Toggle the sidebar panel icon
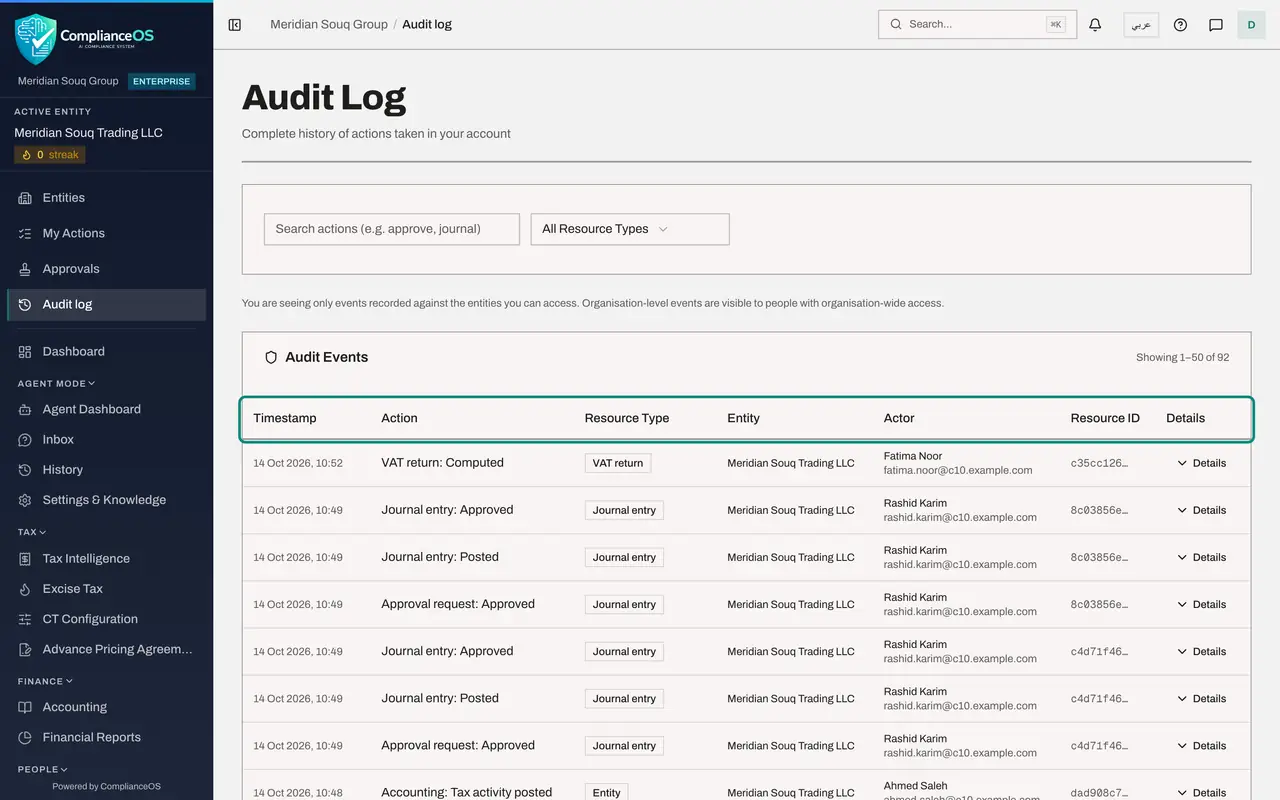Screen dimensions: 1280x800 pyautogui.click(x=235, y=25)
